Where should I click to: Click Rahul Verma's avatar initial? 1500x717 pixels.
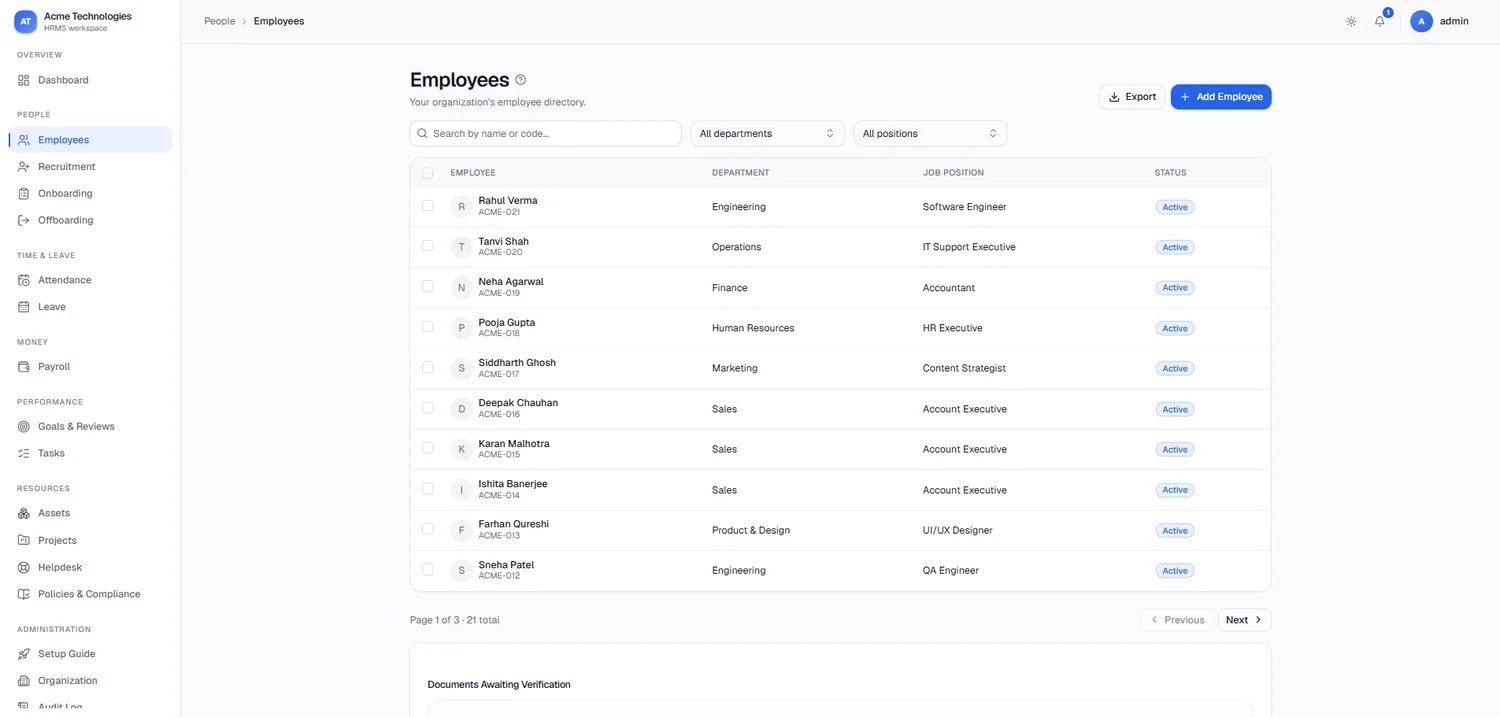461,207
